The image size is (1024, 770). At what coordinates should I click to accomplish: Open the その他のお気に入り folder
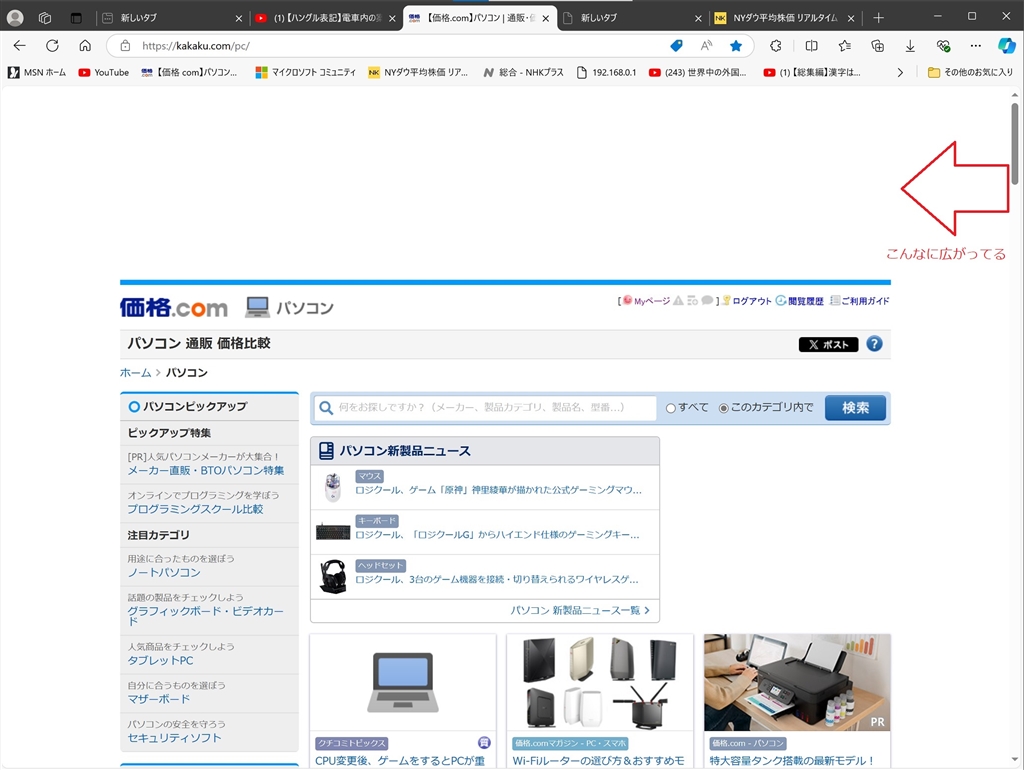click(970, 72)
